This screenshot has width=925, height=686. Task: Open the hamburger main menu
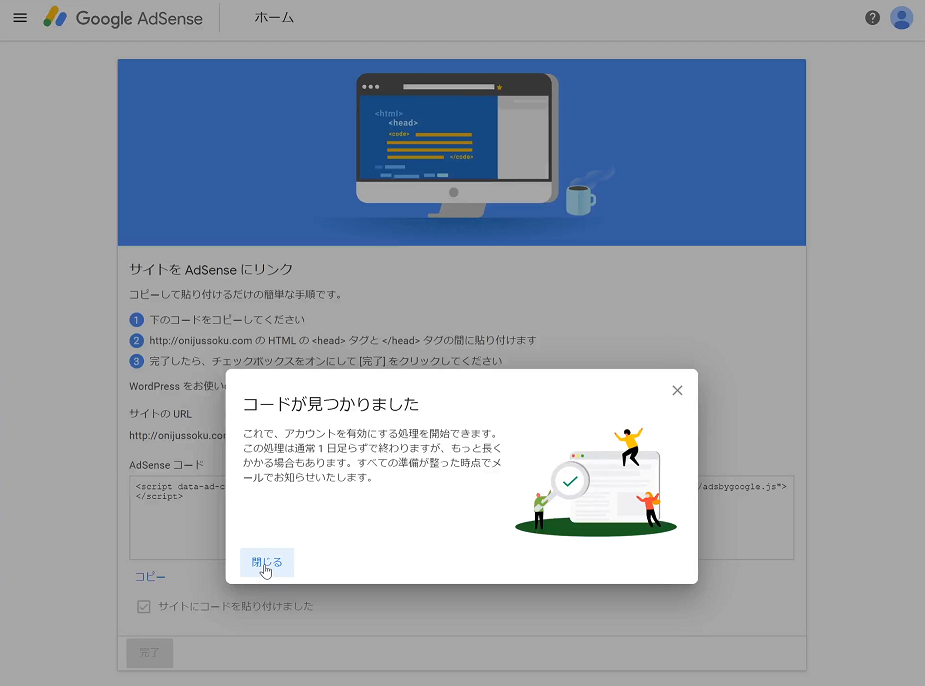(x=20, y=18)
